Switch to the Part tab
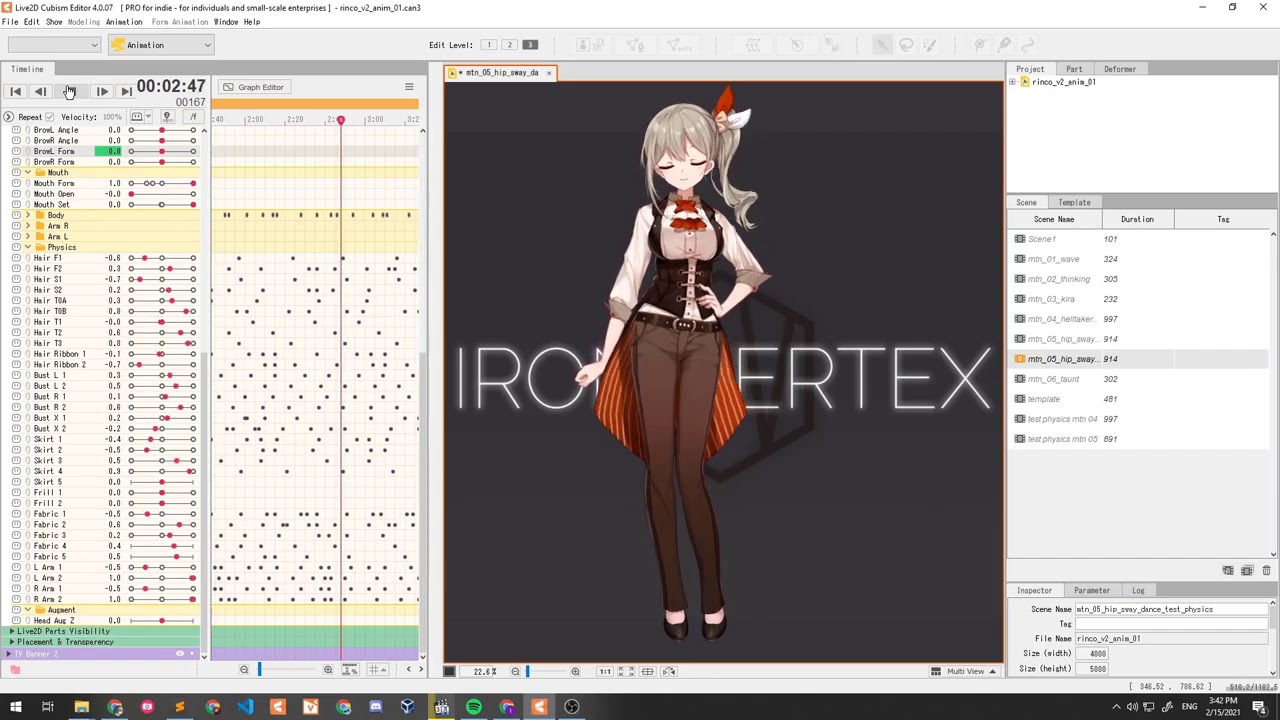This screenshot has width=1280, height=720. point(1073,69)
